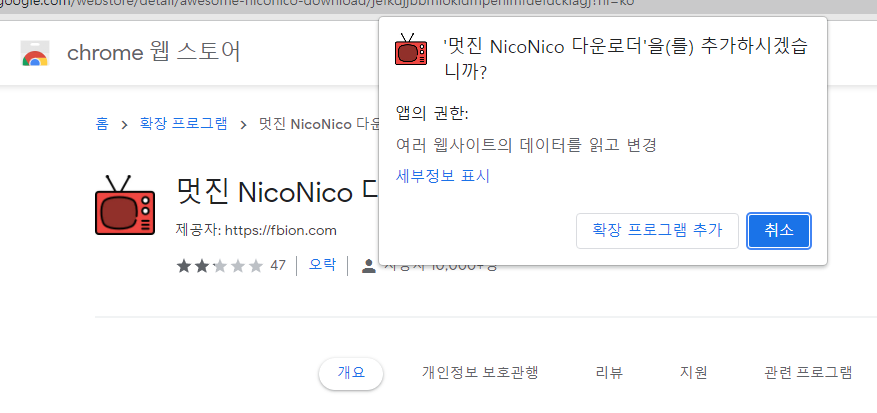Click the '여러 웹사이트의 데이터를 읽고 변경' permission text
The width and height of the screenshot is (877, 413).
(x=526, y=146)
